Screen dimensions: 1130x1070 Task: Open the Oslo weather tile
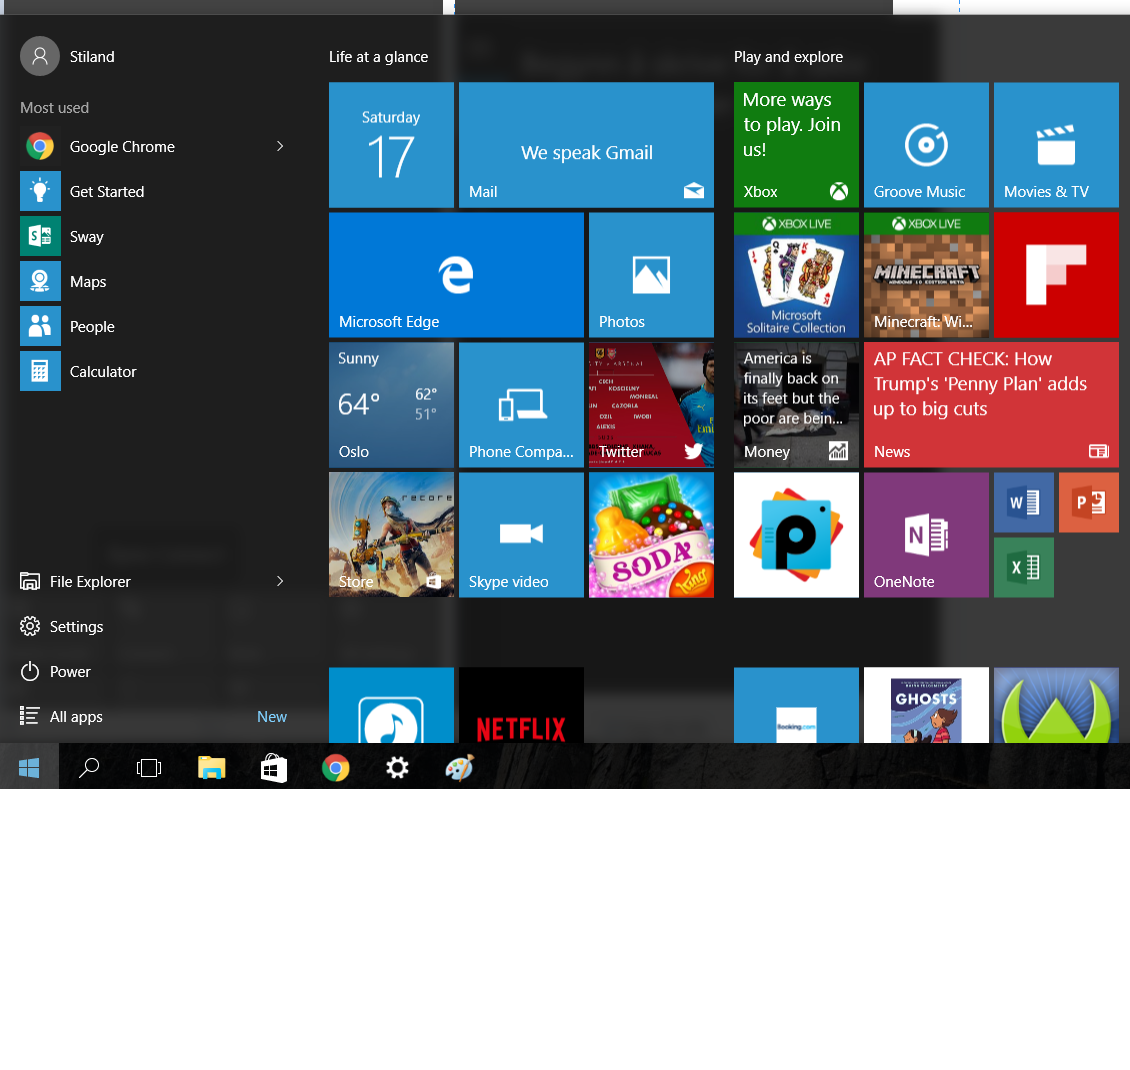click(x=391, y=405)
